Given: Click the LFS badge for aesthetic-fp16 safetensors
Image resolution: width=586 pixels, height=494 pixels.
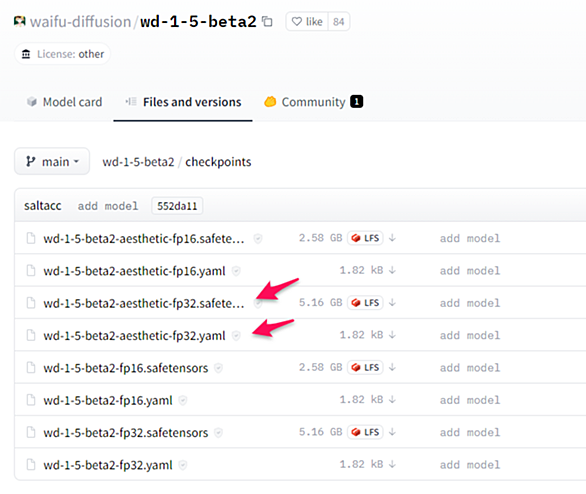Looking at the screenshot, I should [366, 238].
